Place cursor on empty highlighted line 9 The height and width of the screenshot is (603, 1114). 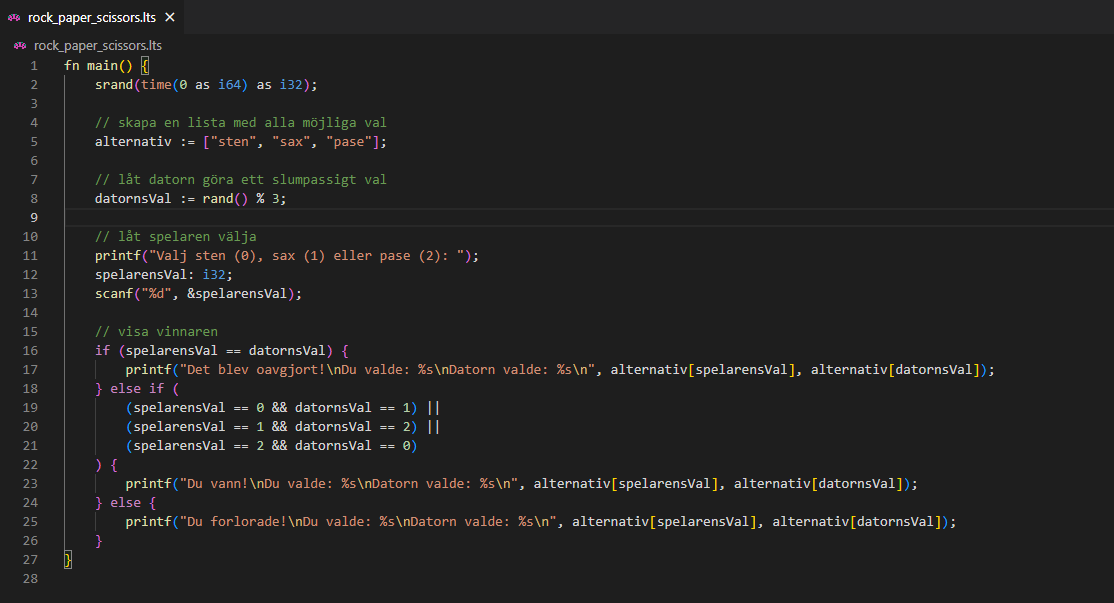pyautogui.click(x=400, y=218)
